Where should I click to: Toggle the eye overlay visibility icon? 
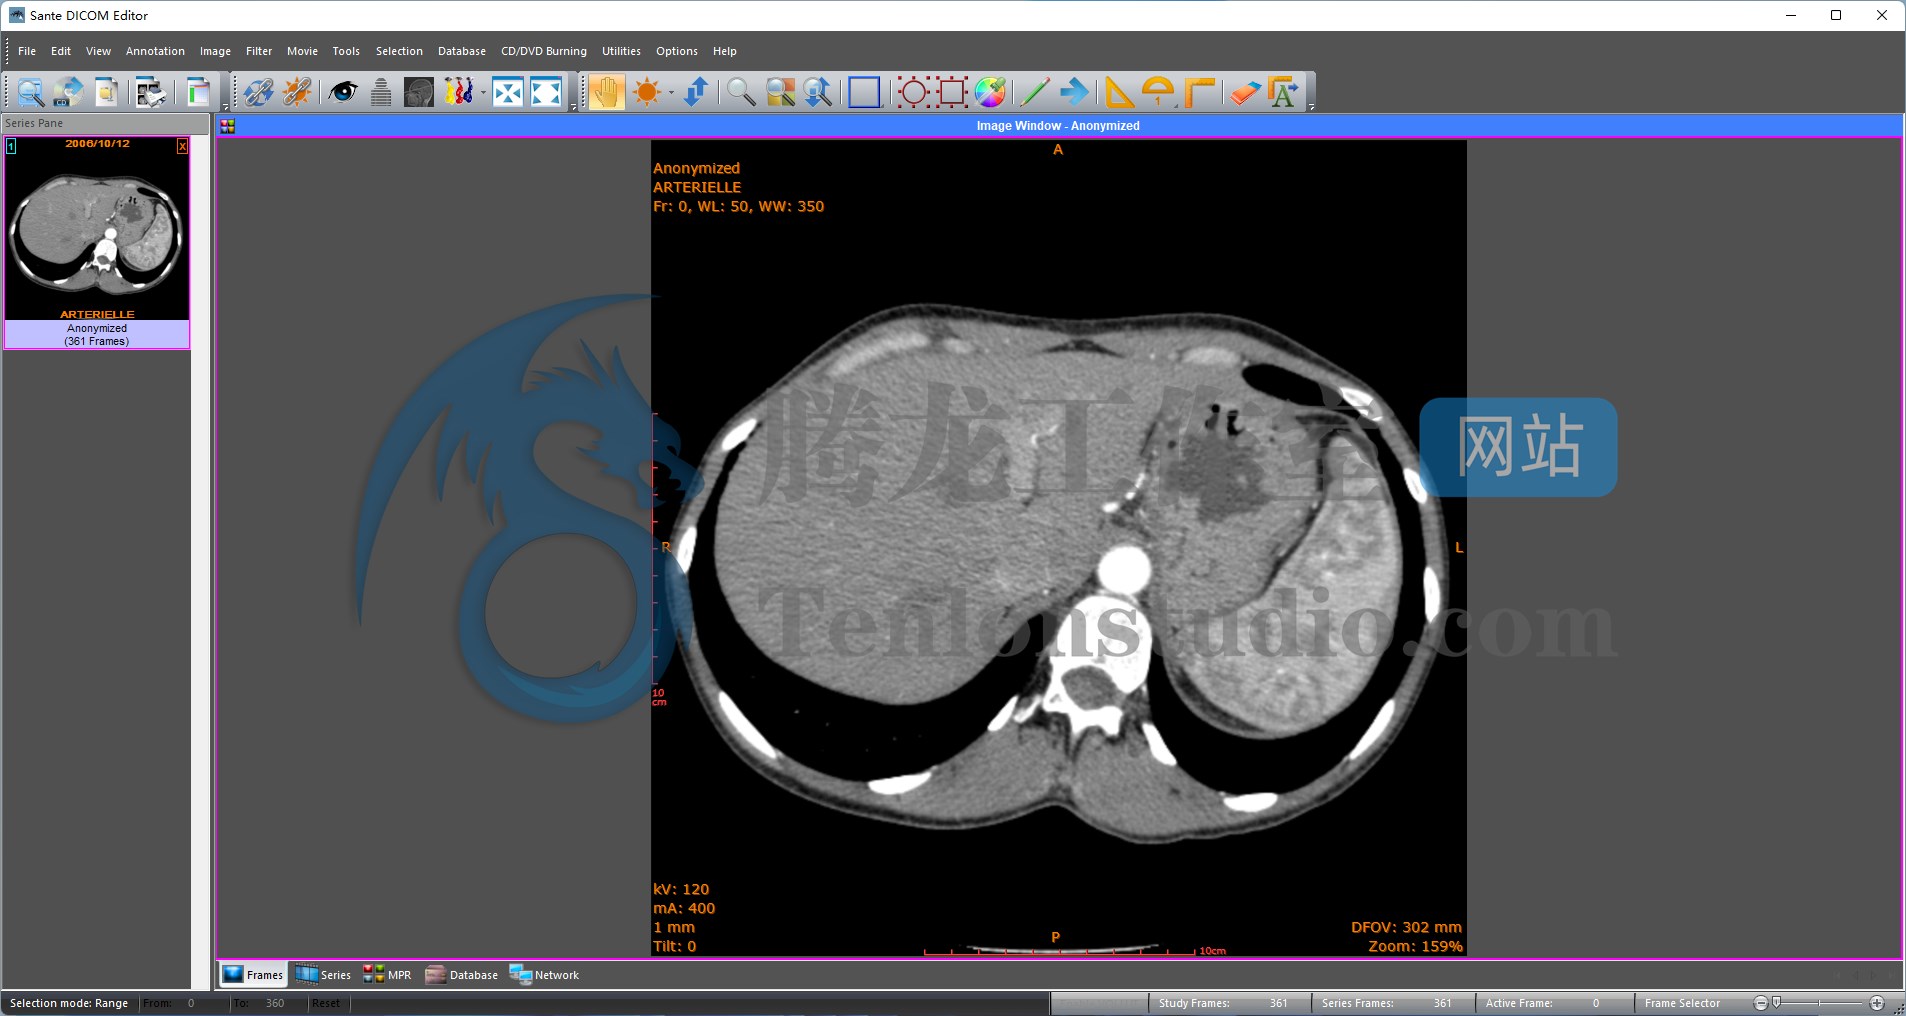pos(343,92)
